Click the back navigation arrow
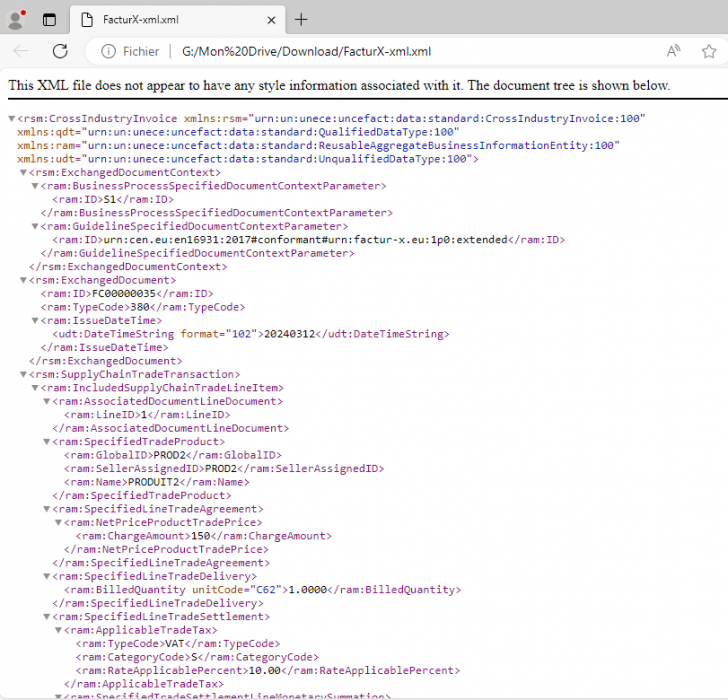Image resolution: width=728 pixels, height=700 pixels. 21,52
